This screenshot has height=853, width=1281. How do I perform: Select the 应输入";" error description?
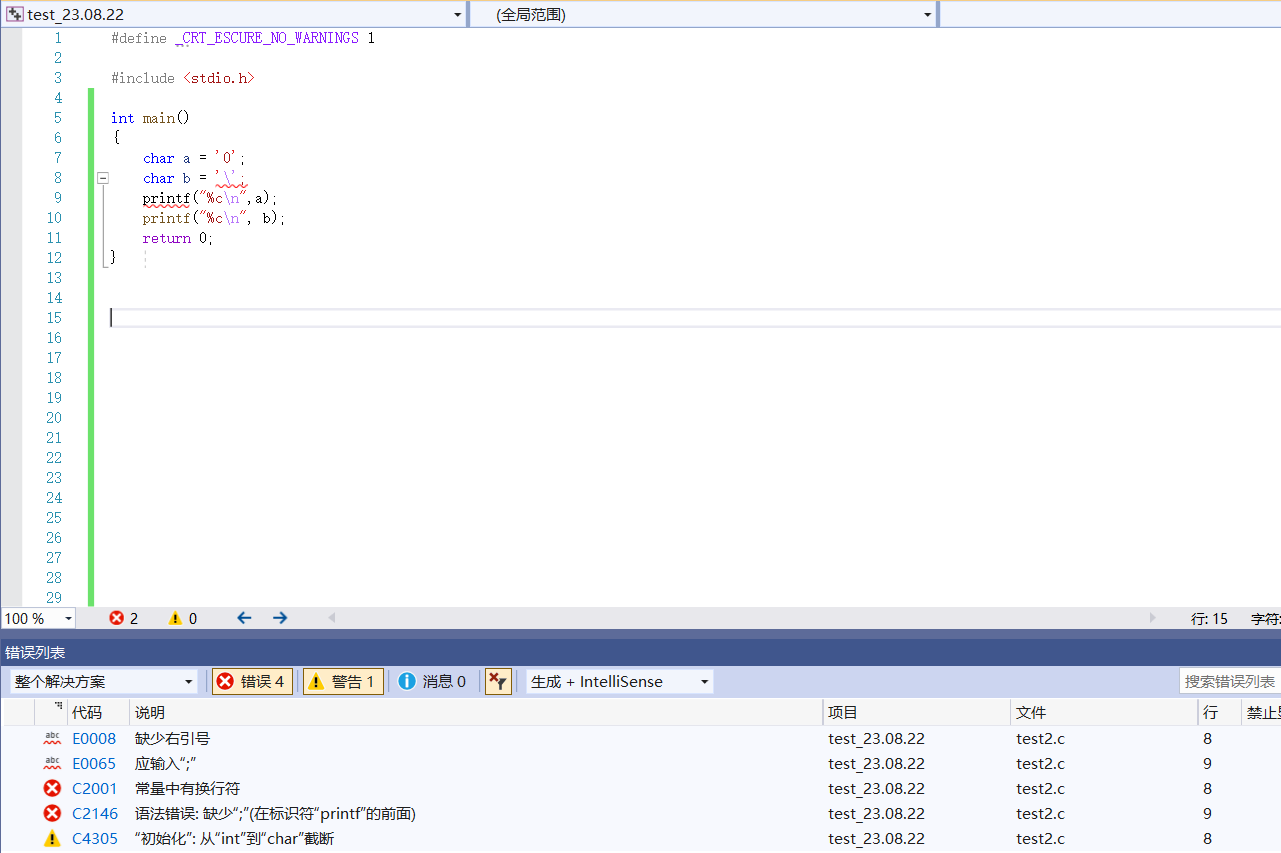165,763
